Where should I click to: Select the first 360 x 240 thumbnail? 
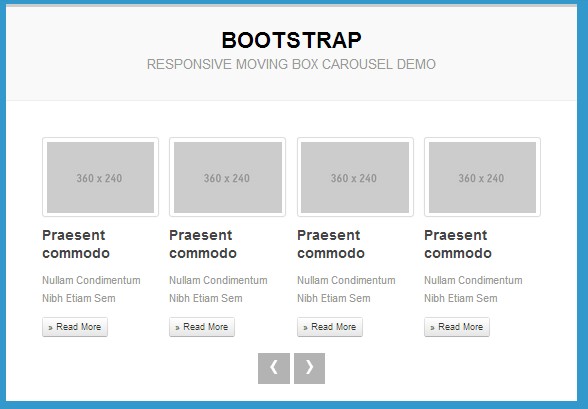pos(100,177)
